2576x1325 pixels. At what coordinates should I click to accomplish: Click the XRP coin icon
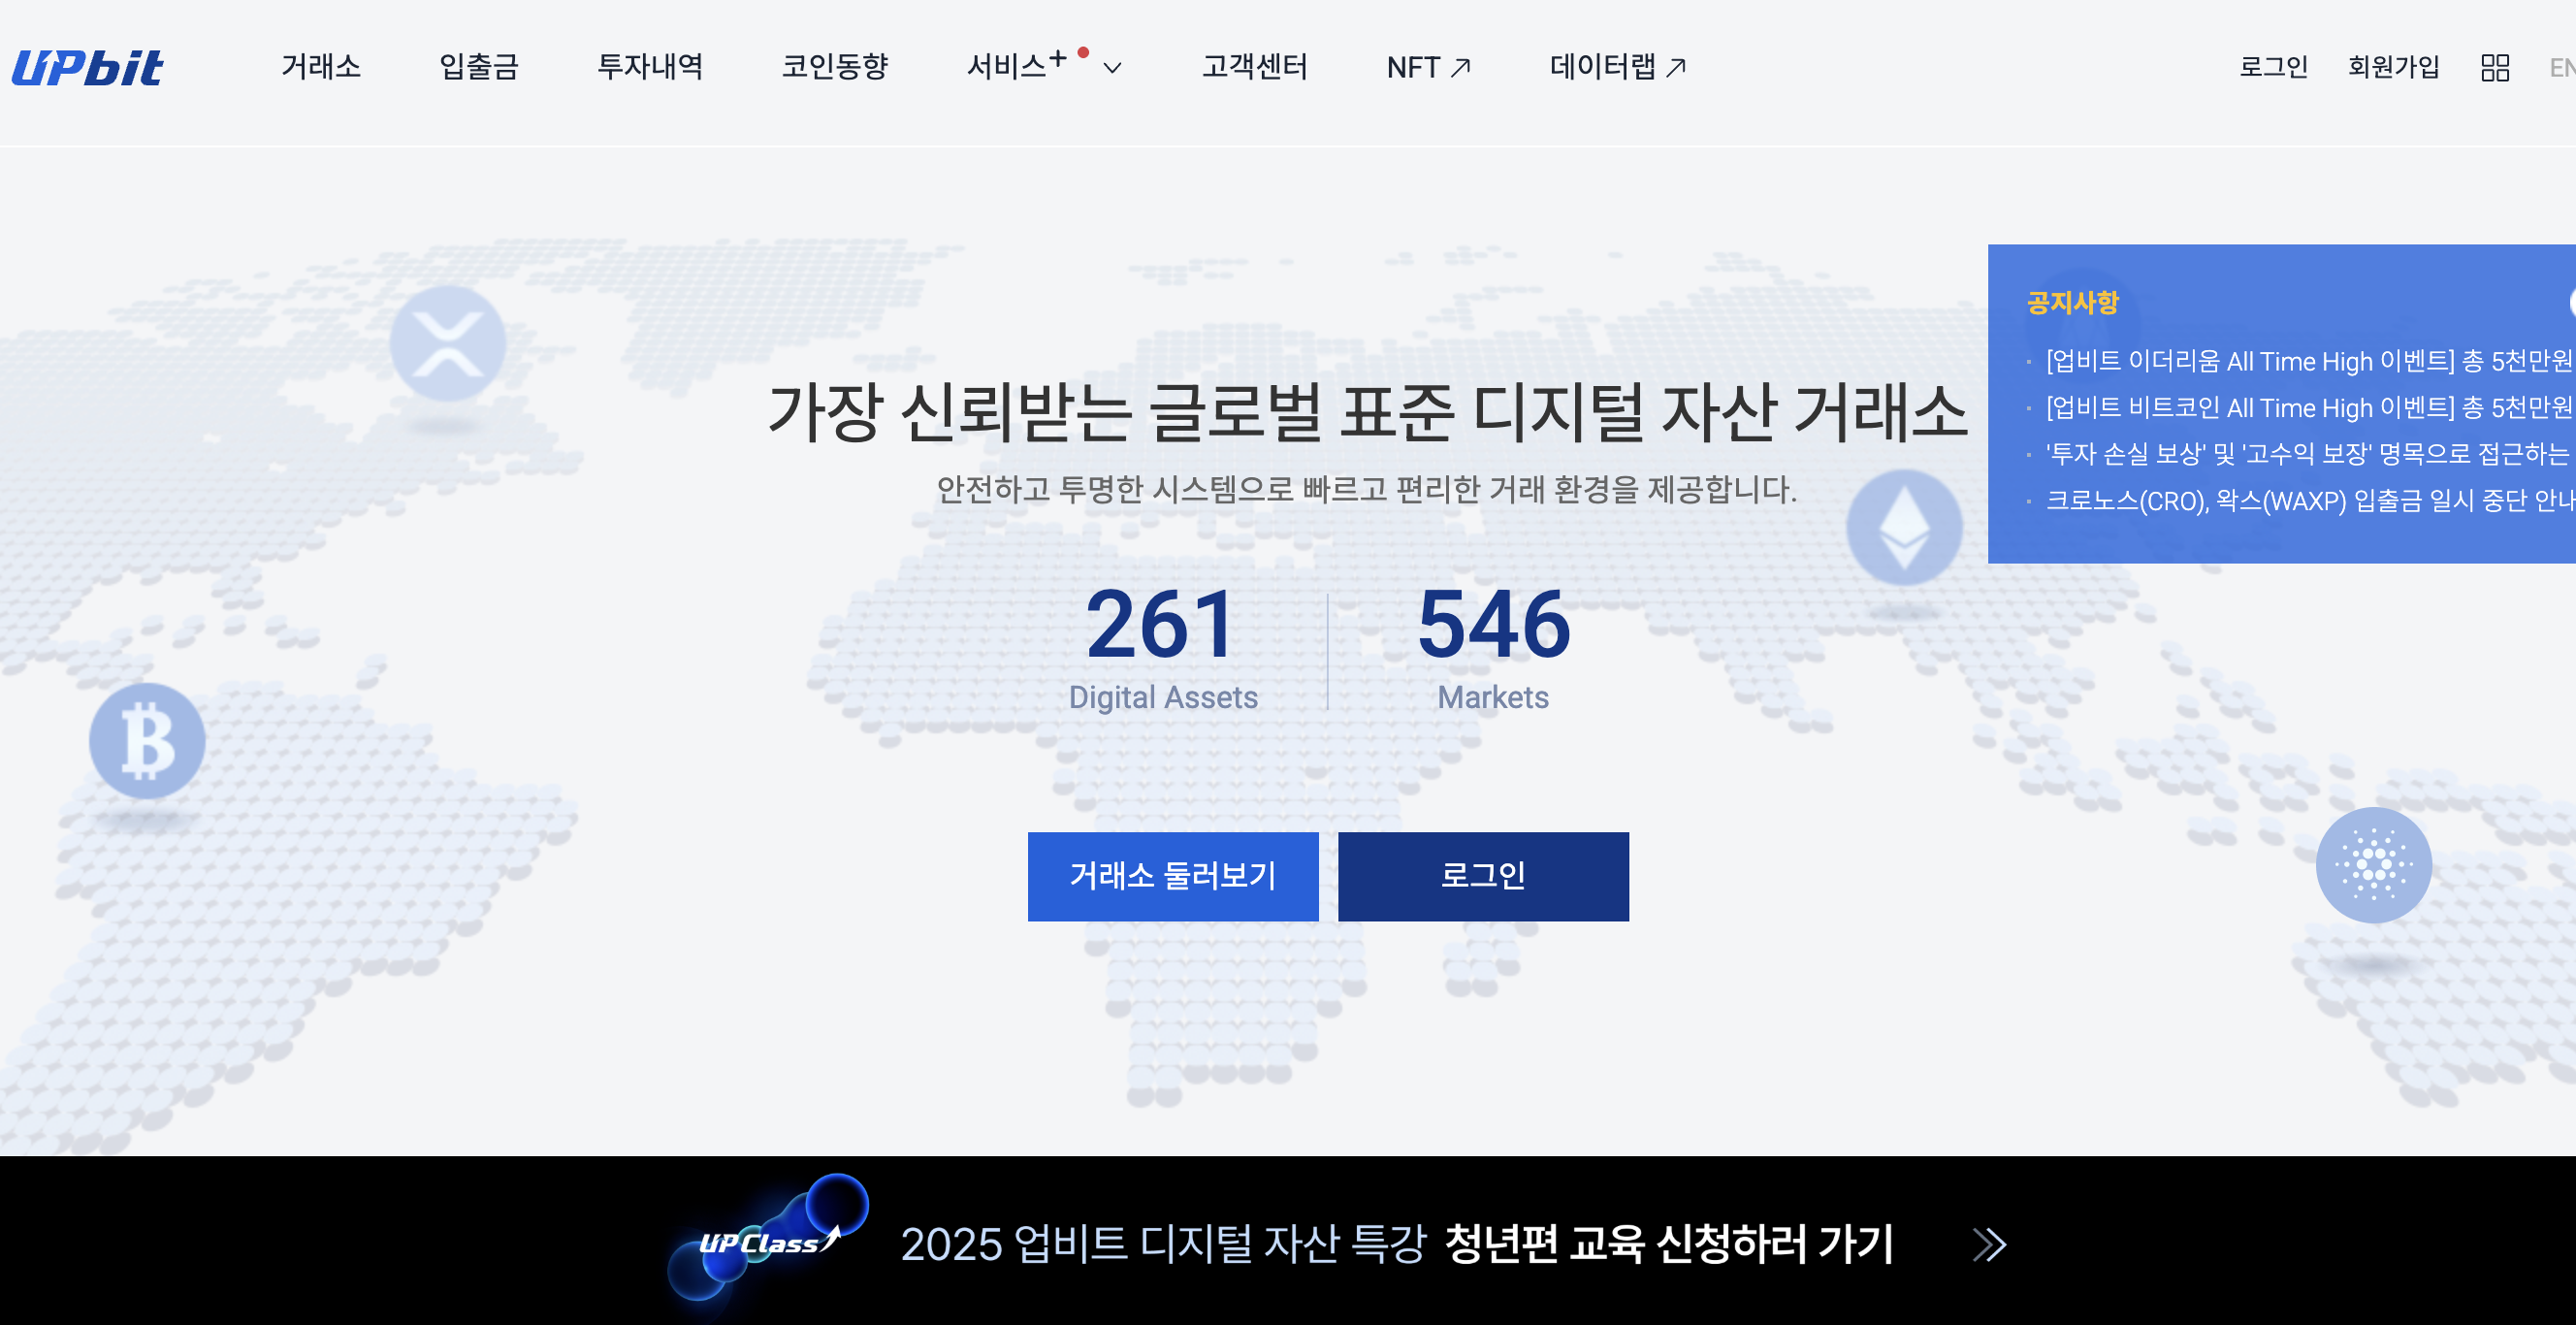tap(447, 343)
